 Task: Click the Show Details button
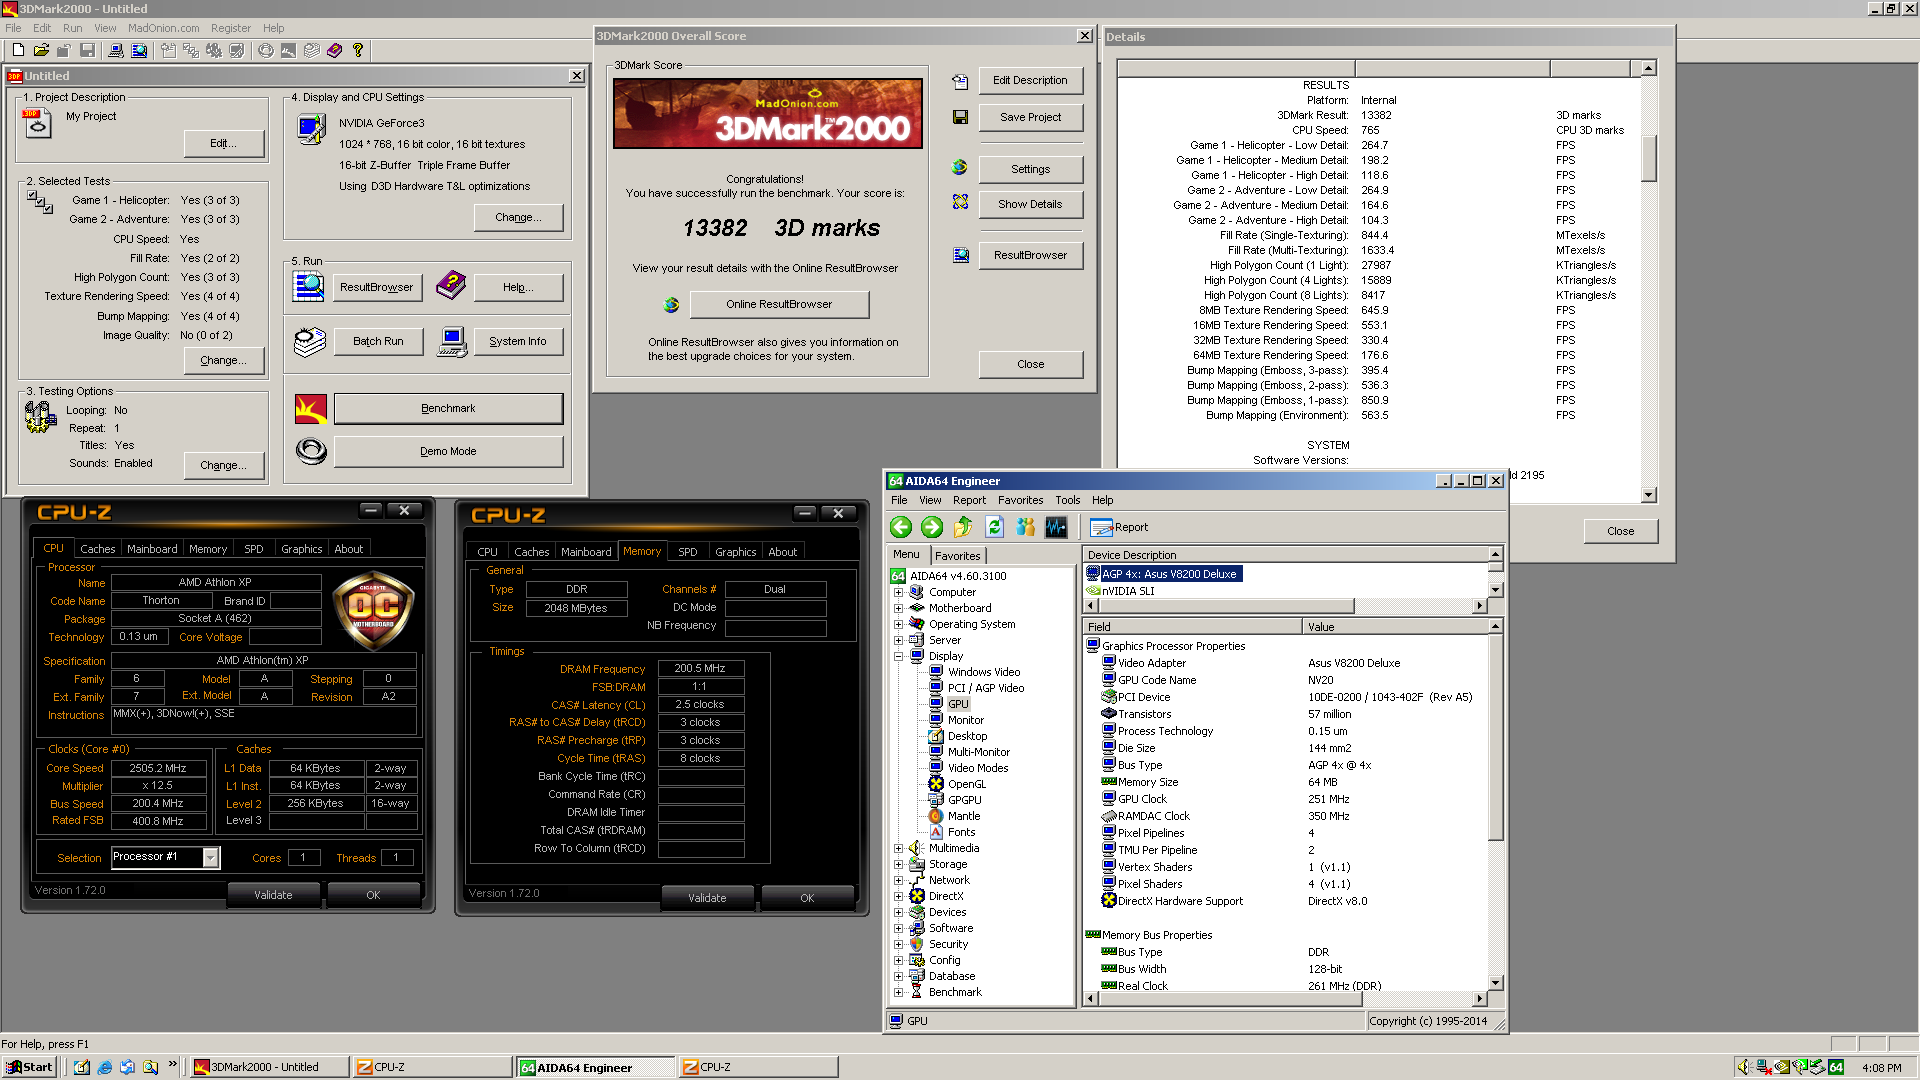[x=1030, y=204]
